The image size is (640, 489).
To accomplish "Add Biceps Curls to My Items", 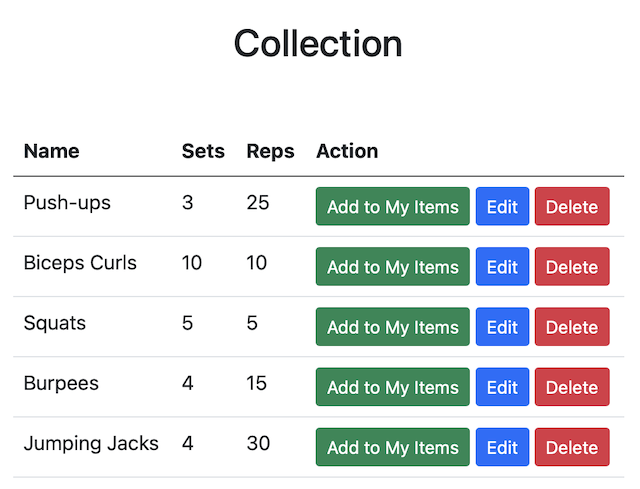I will (x=393, y=267).
